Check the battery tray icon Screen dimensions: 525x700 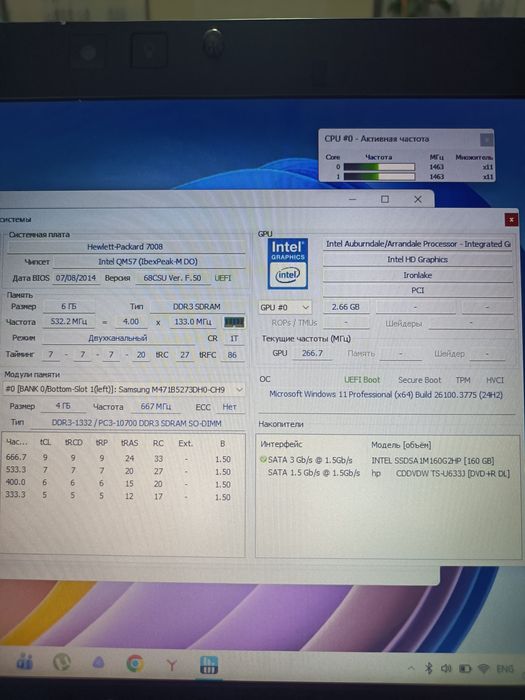(465, 669)
